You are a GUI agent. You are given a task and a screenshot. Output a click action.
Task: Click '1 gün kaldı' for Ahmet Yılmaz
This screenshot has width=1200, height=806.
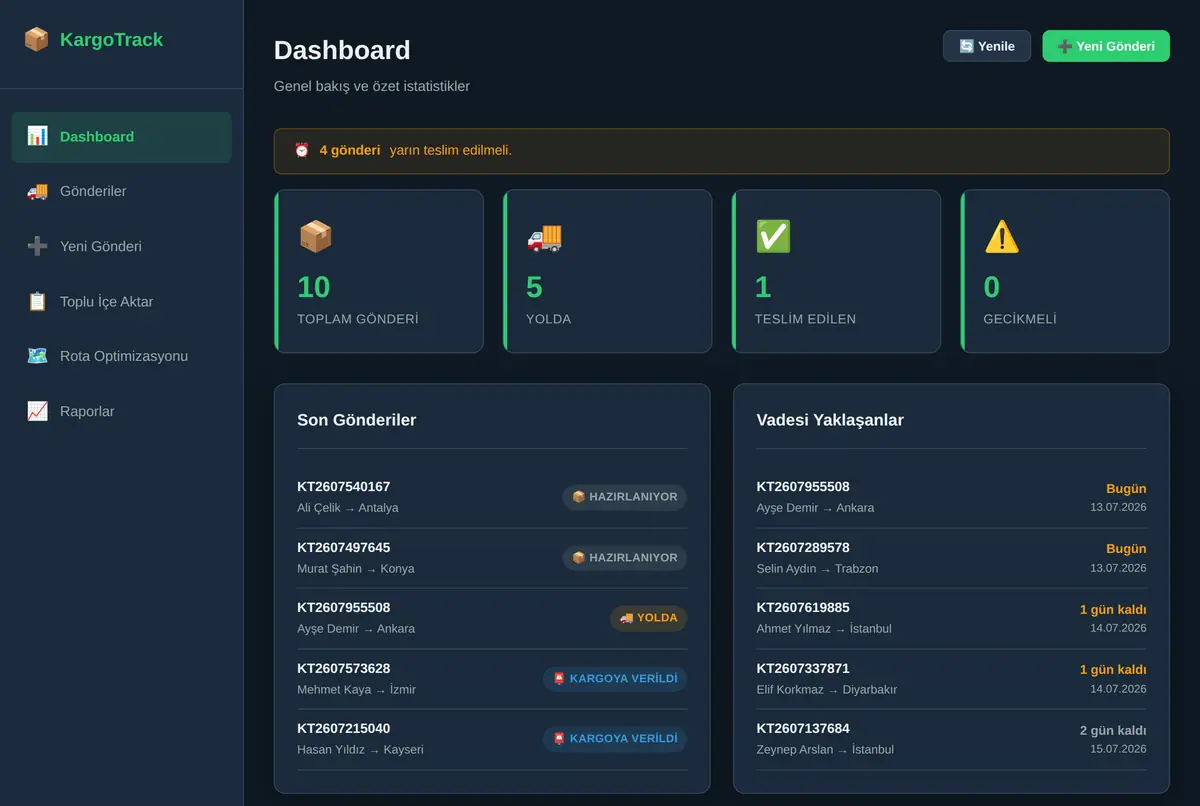click(1113, 610)
